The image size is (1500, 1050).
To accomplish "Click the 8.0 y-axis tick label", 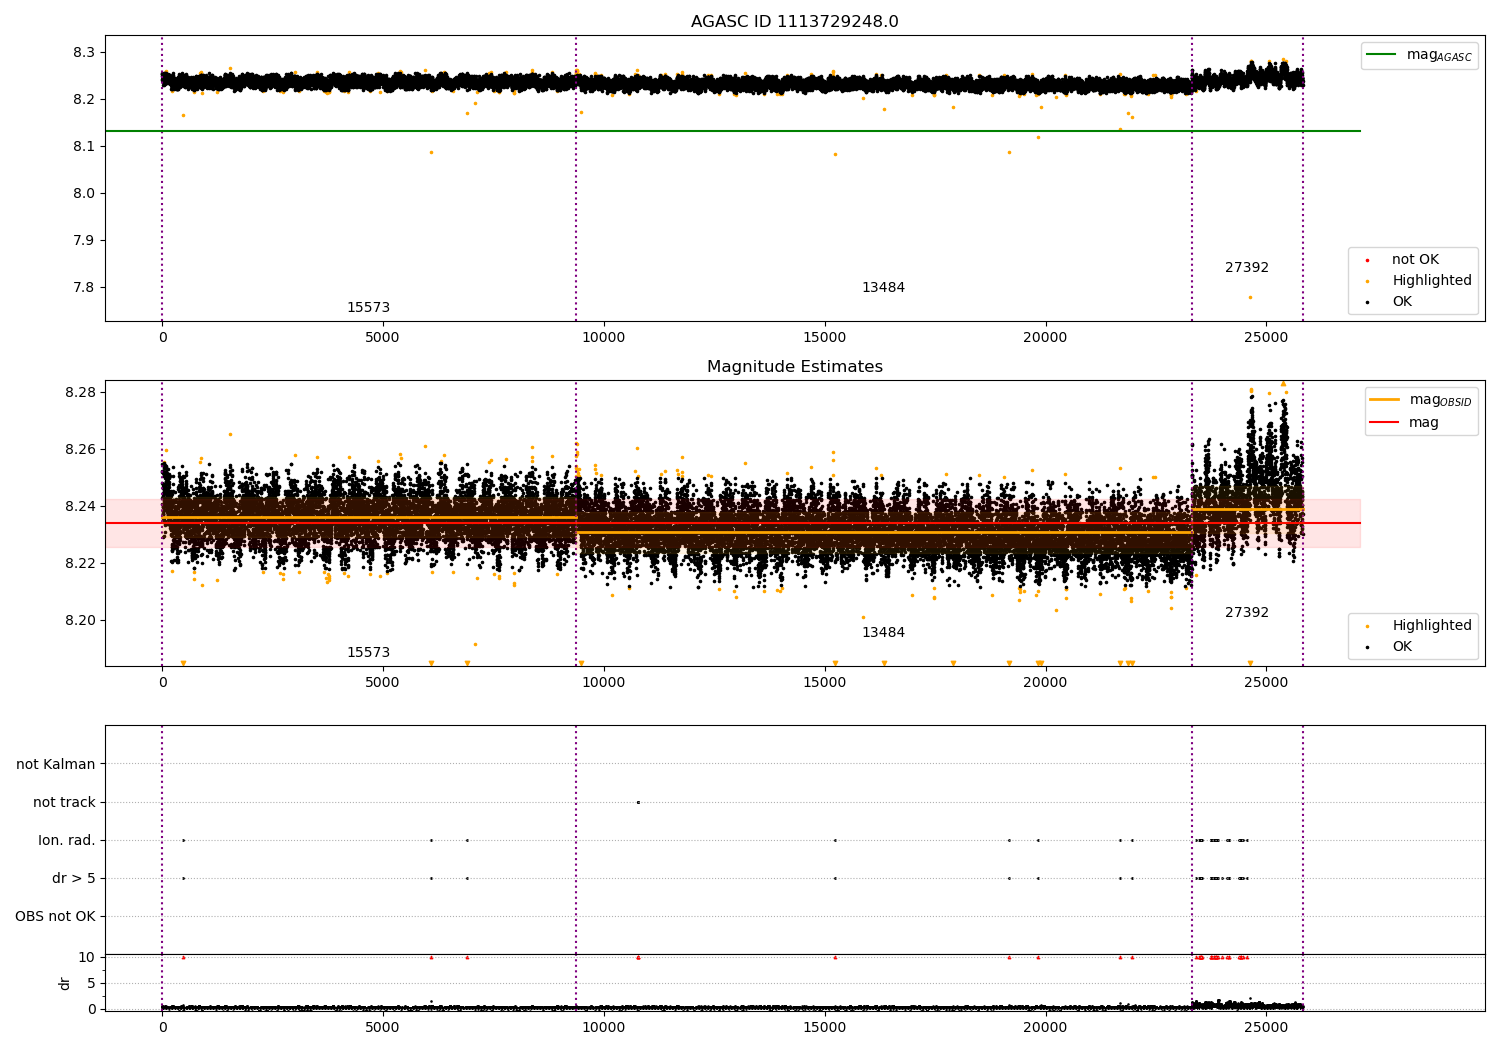I will [x=83, y=193].
